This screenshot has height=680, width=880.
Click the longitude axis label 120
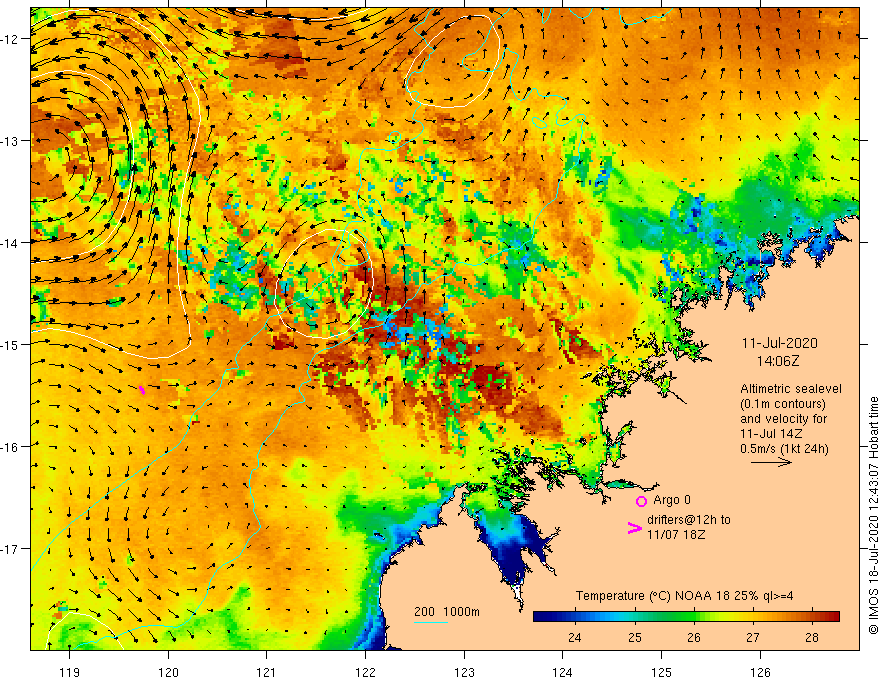[x=168, y=672]
